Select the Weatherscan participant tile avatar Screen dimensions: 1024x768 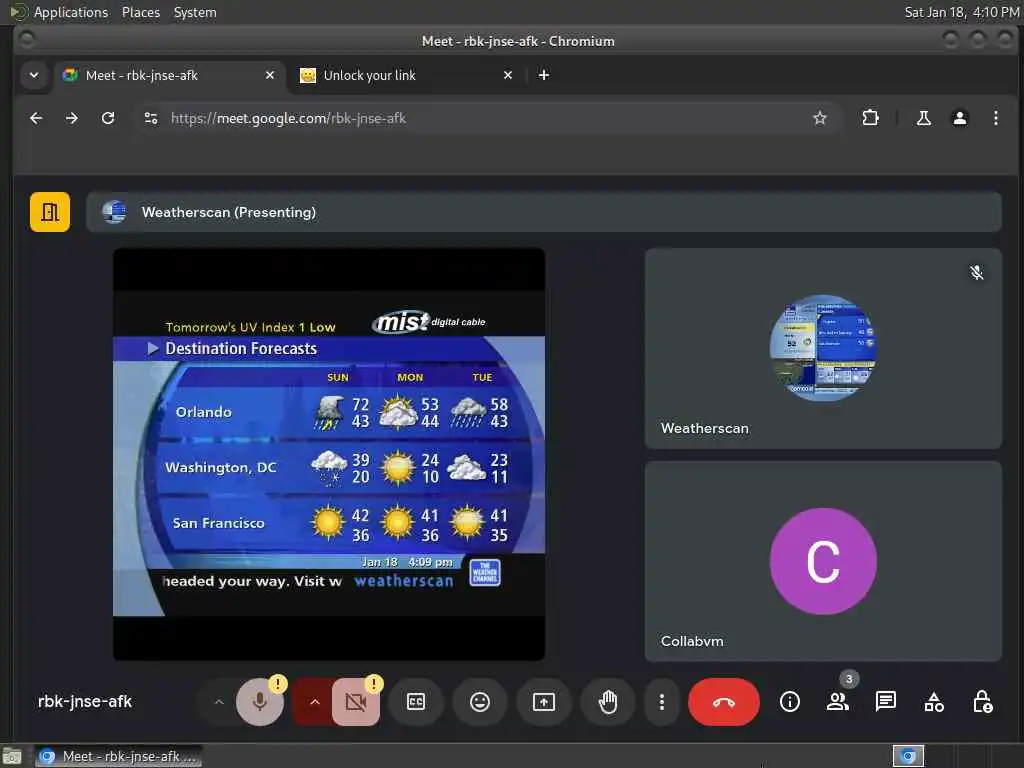[x=823, y=347]
